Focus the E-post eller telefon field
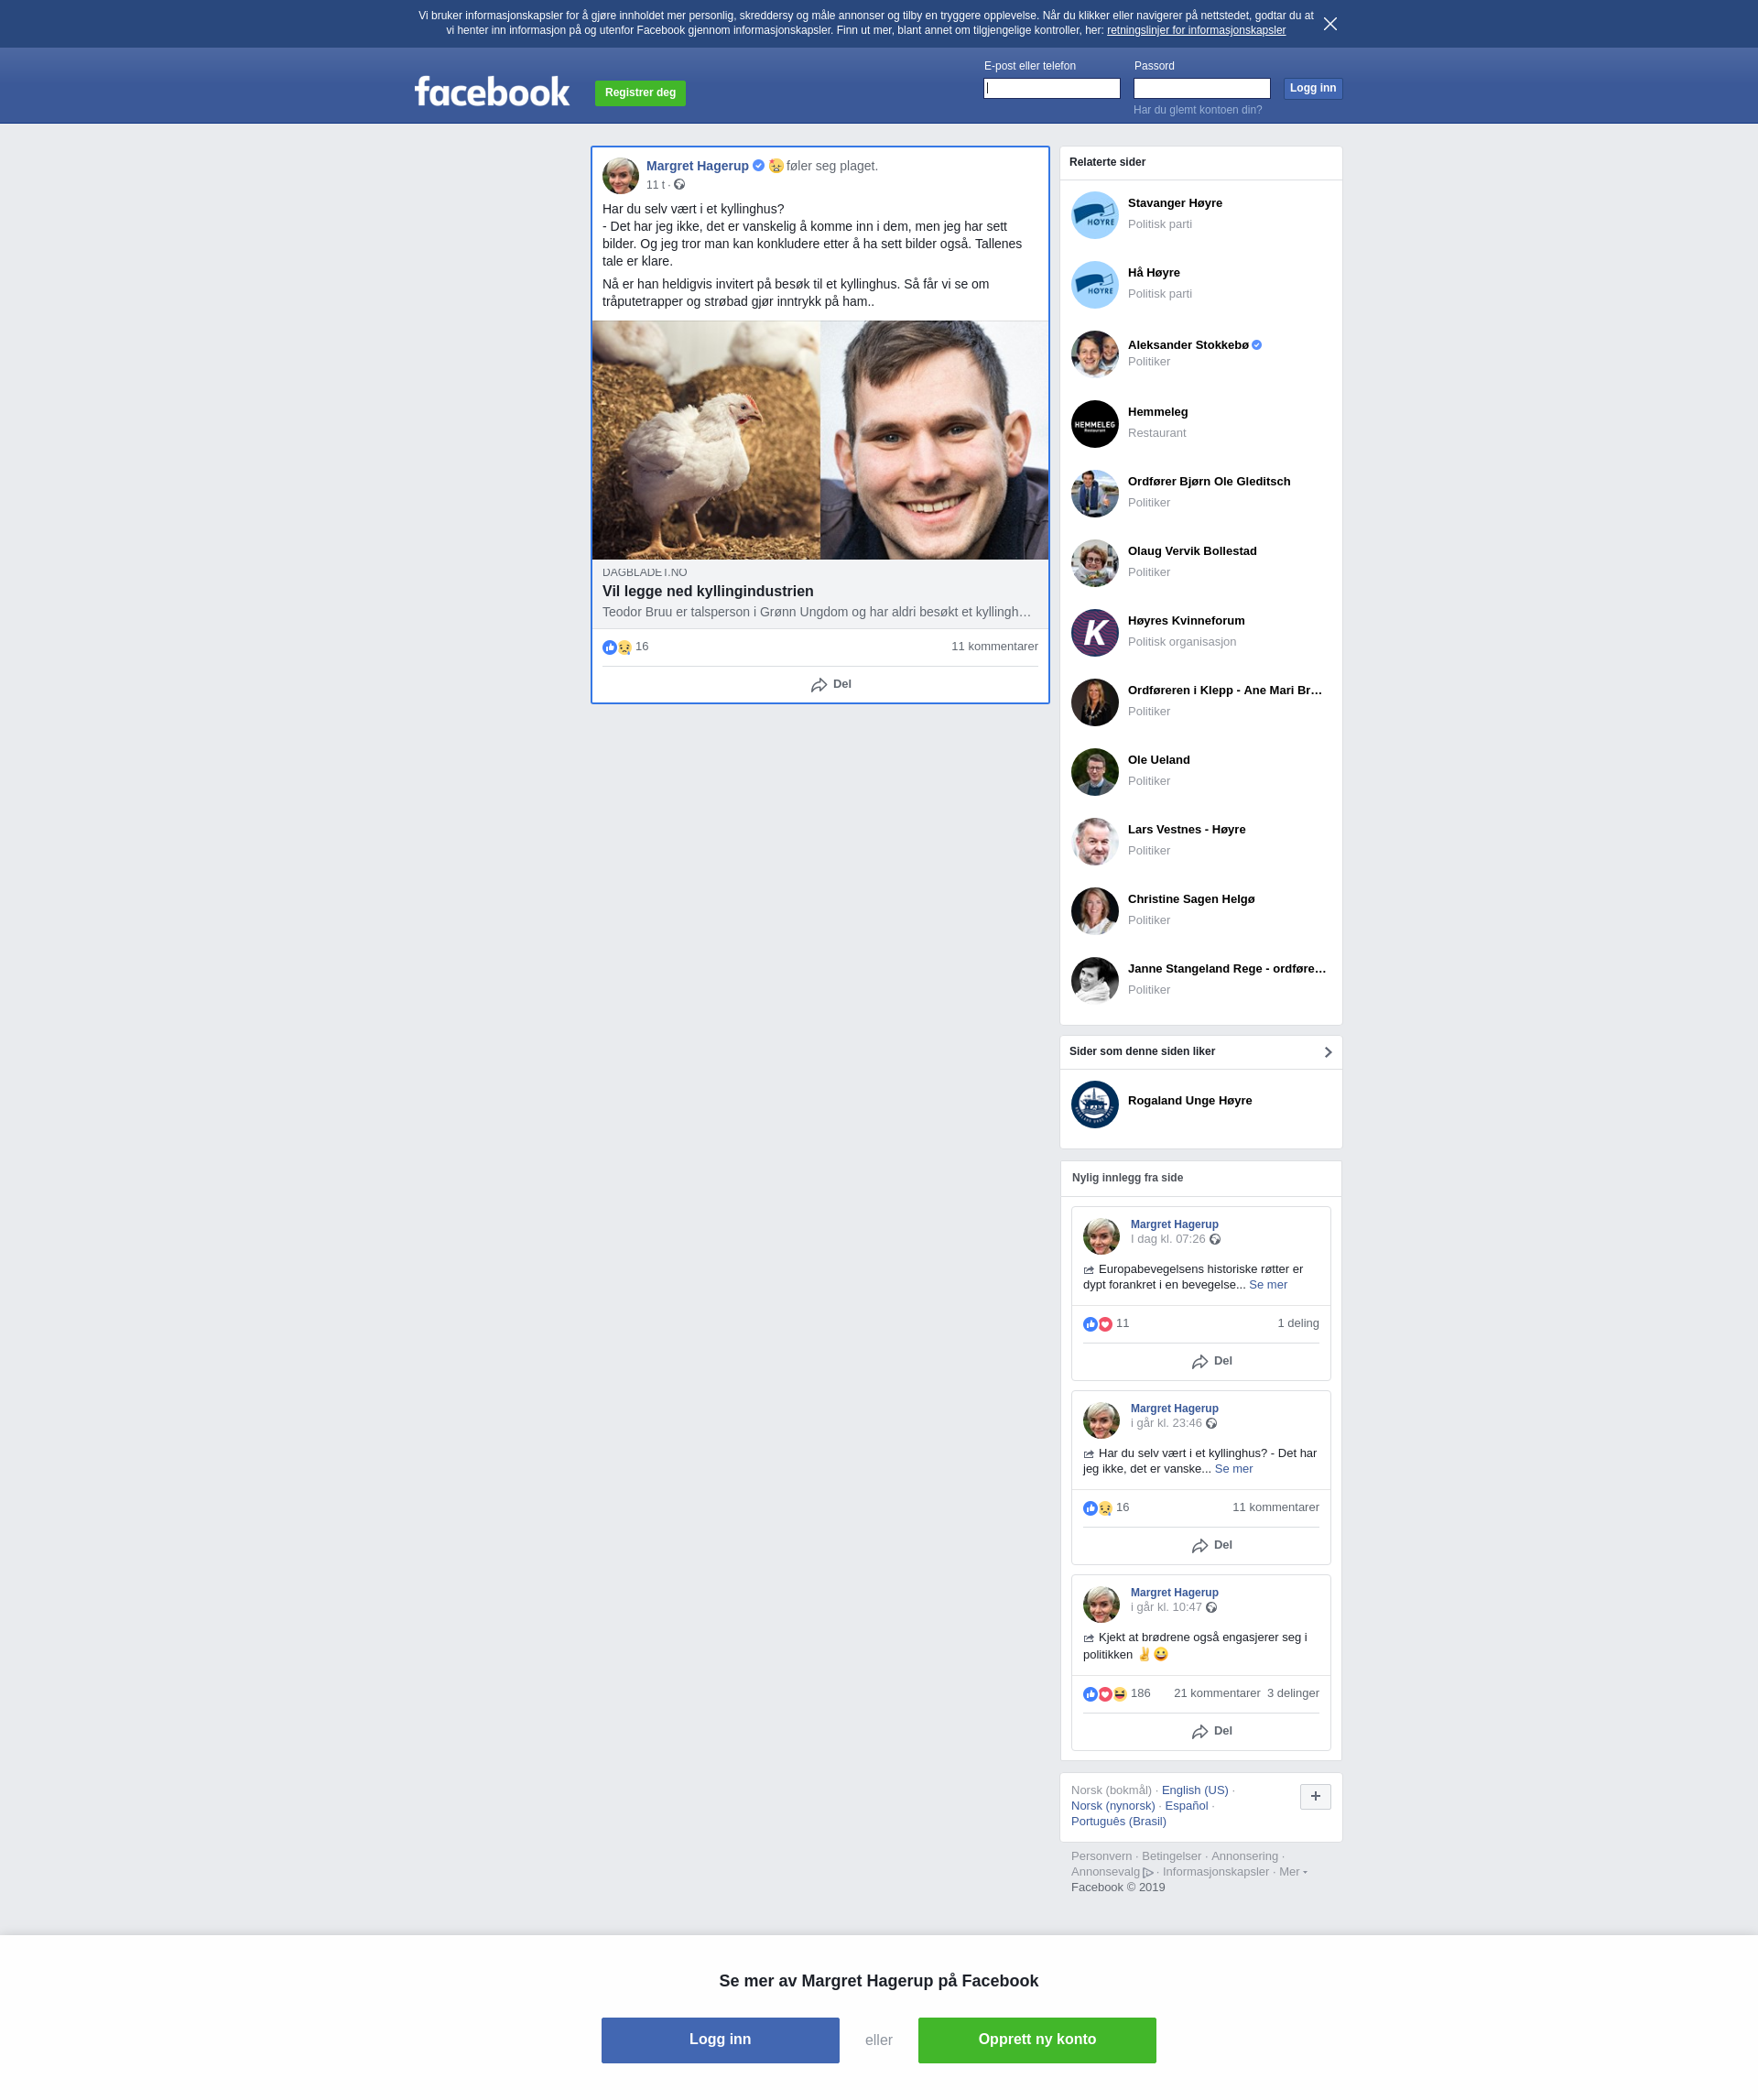Screen dimensions: 1758x2100 (x=1052, y=89)
